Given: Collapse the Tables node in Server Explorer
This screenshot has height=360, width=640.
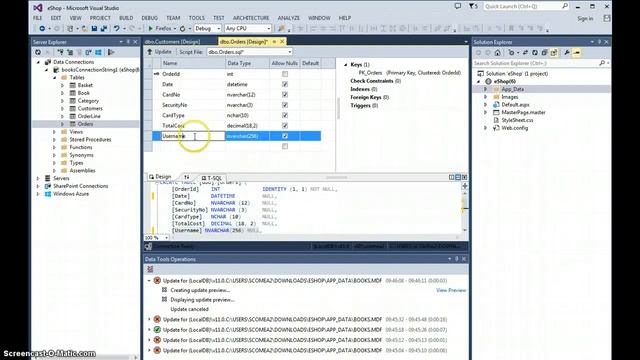Looking at the screenshot, I should coord(54,78).
